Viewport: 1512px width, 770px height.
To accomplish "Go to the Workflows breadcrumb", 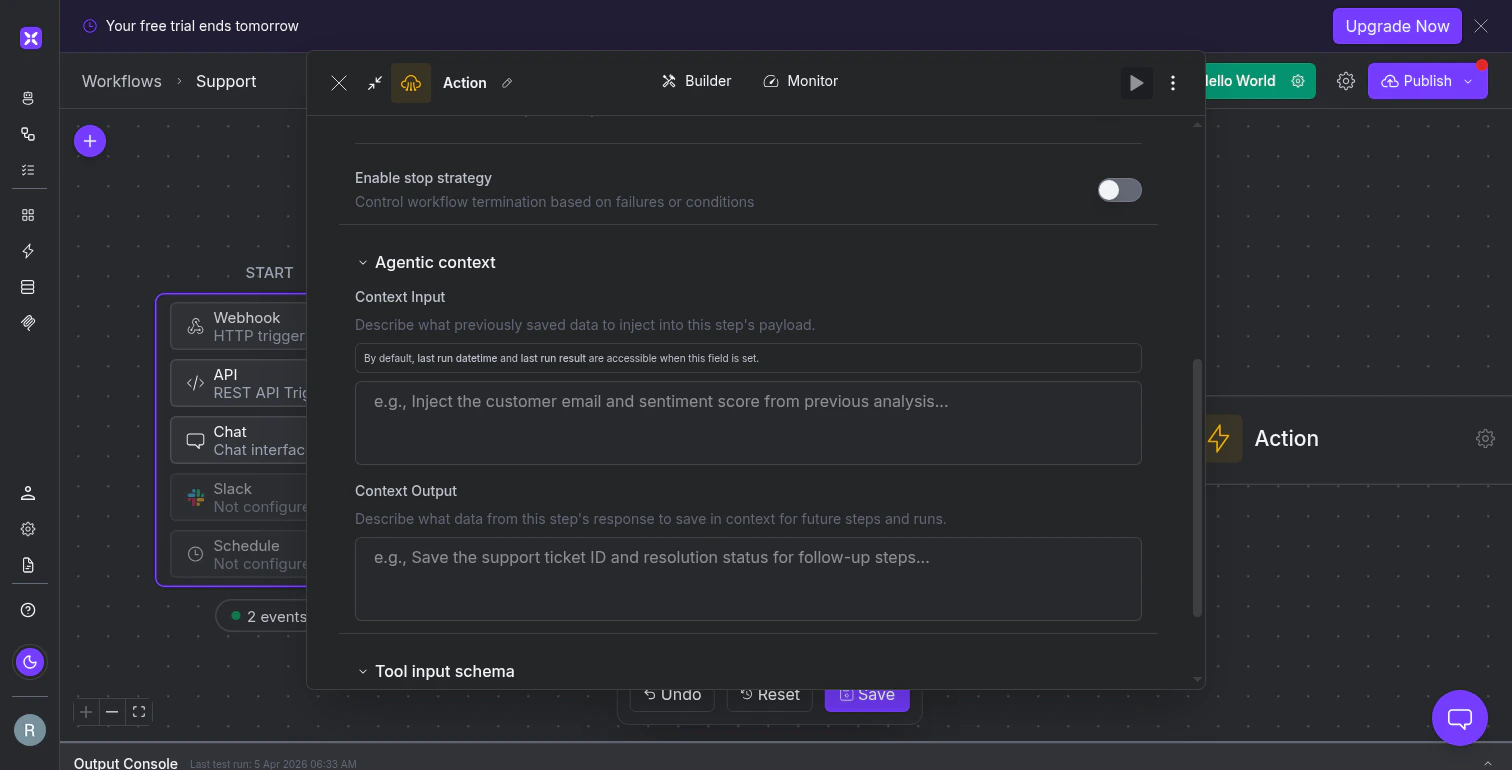I will coord(122,81).
